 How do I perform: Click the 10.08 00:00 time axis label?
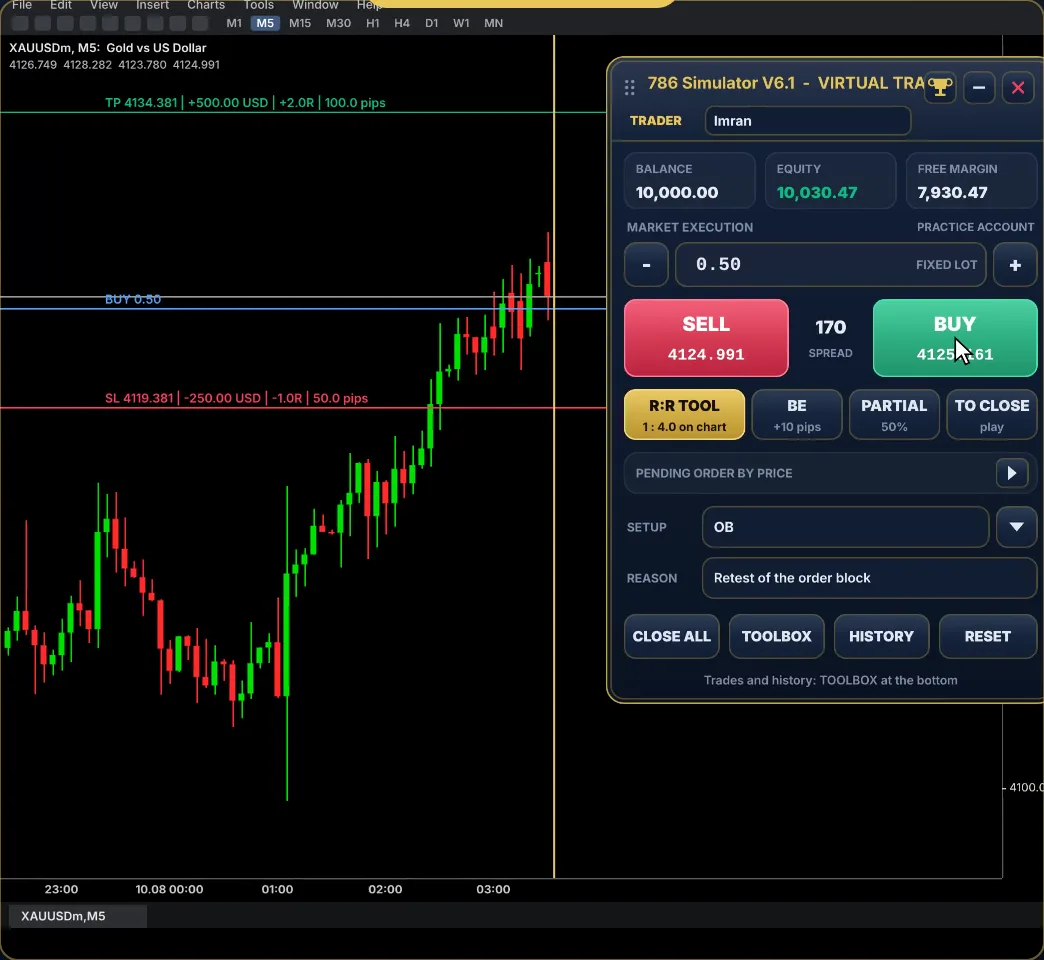tap(169, 889)
